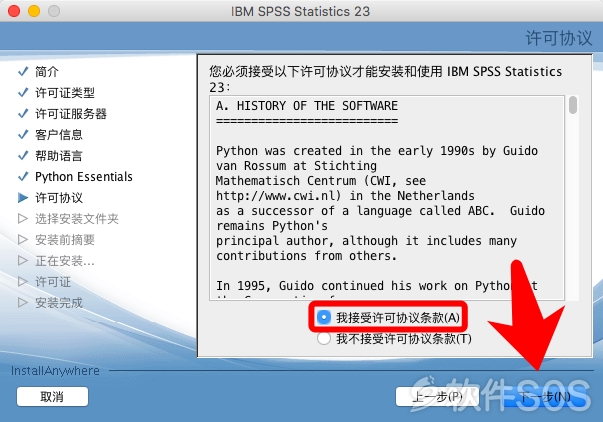Viewport: 603px width, 422px height.
Task: Select the 许可证服务器 step label
Action: pyautogui.click(x=71, y=113)
